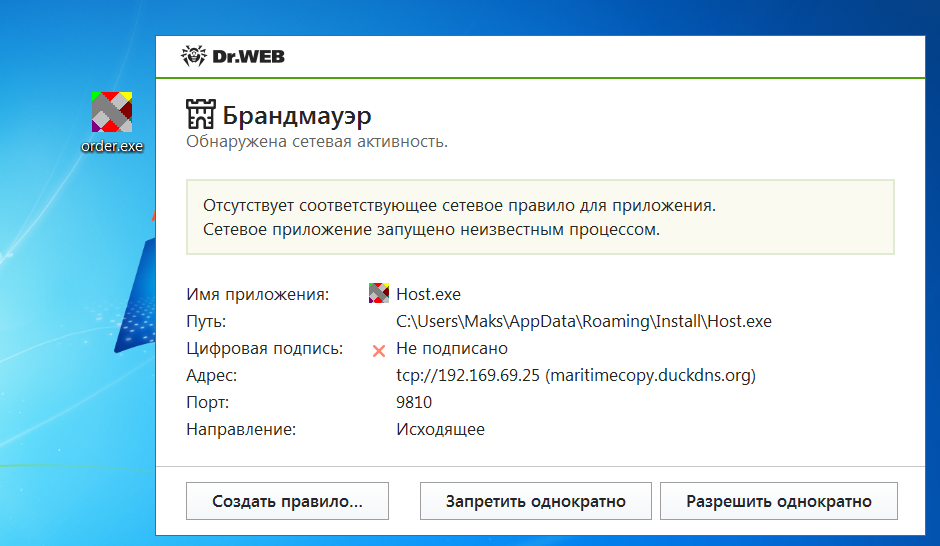
Task: Click the Брандмауэр castle firewall icon
Action: tap(200, 114)
